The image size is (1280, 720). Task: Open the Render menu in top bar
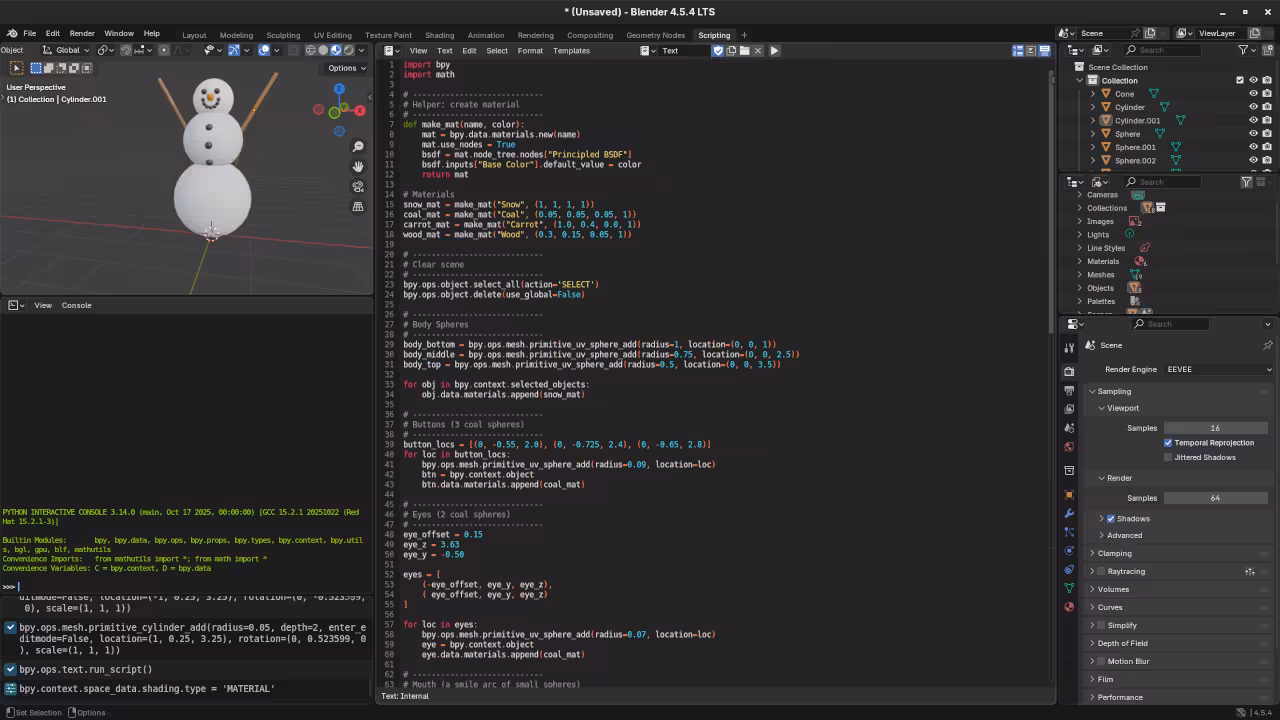point(82,34)
